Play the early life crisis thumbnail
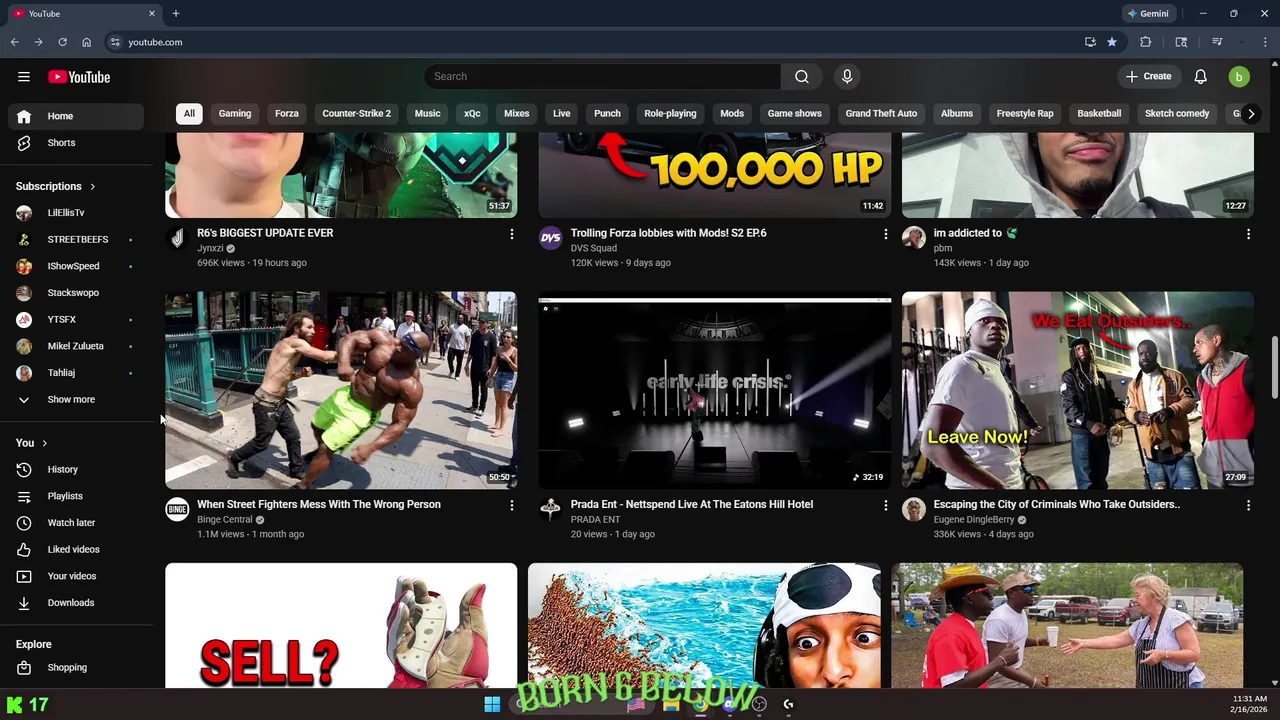Viewport: 1280px width, 720px height. 714,390
